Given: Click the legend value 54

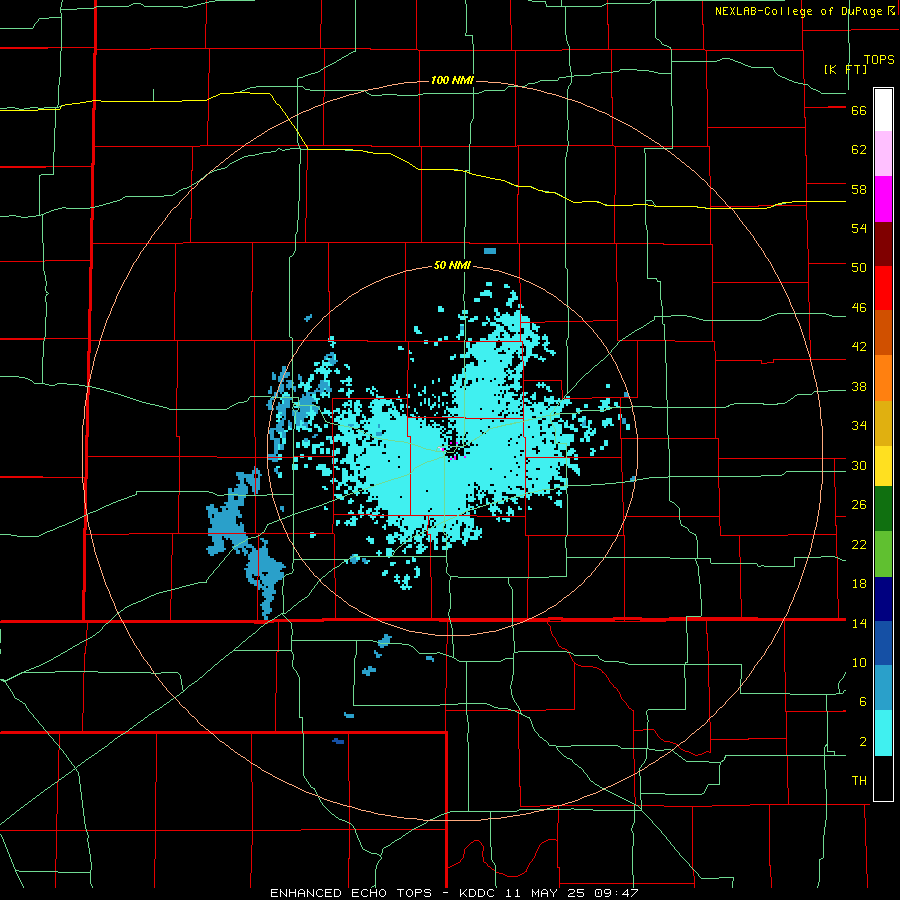Looking at the screenshot, I should [x=859, y=228].
